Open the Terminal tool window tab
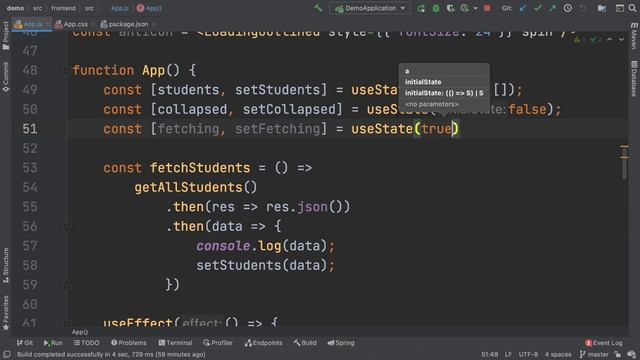640x360 pixels. [175, 343]
